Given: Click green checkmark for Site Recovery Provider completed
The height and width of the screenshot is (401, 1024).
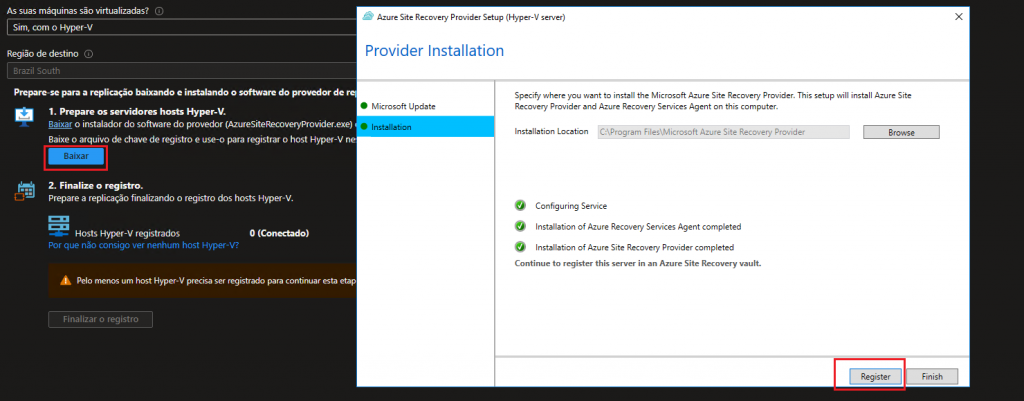Looking at the screenshot, I should pyautogui.click(x=520, y=246).
